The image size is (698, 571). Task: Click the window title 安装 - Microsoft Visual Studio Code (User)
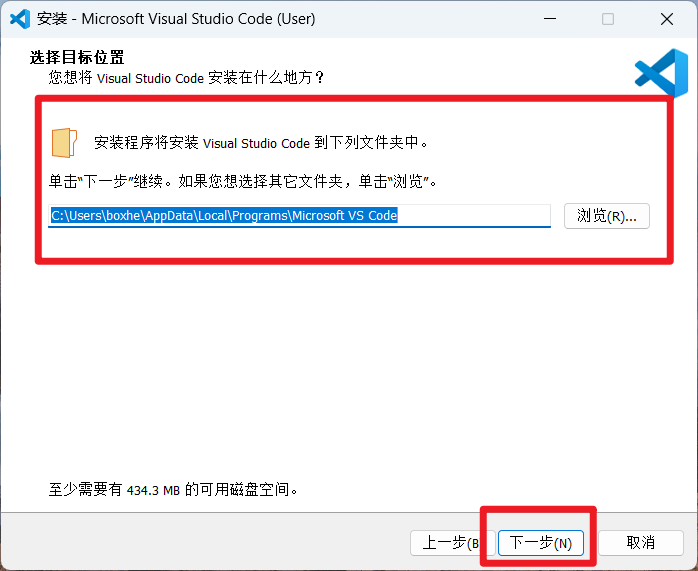point(176,19)
